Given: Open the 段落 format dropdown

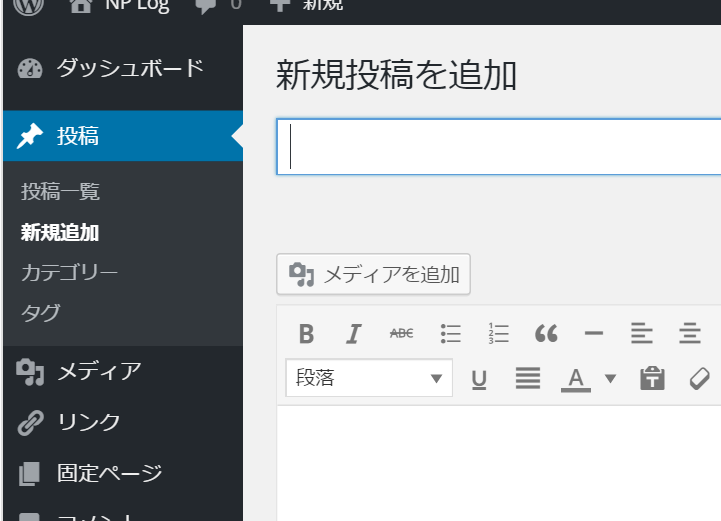Looking at the screenshot, I should point(369,378).
